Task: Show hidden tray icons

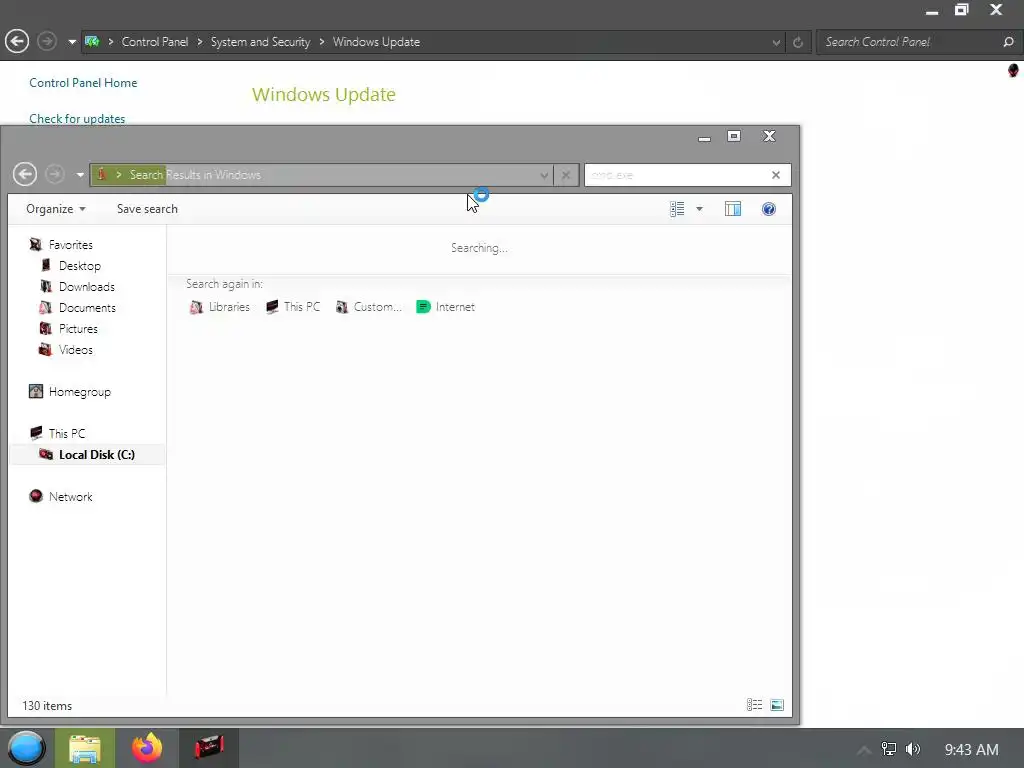Action: [864, 750]
